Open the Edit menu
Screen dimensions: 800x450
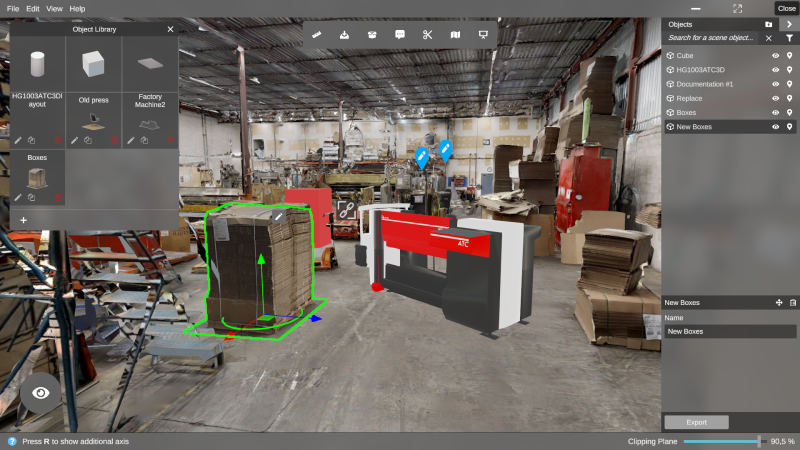(33, 9)
